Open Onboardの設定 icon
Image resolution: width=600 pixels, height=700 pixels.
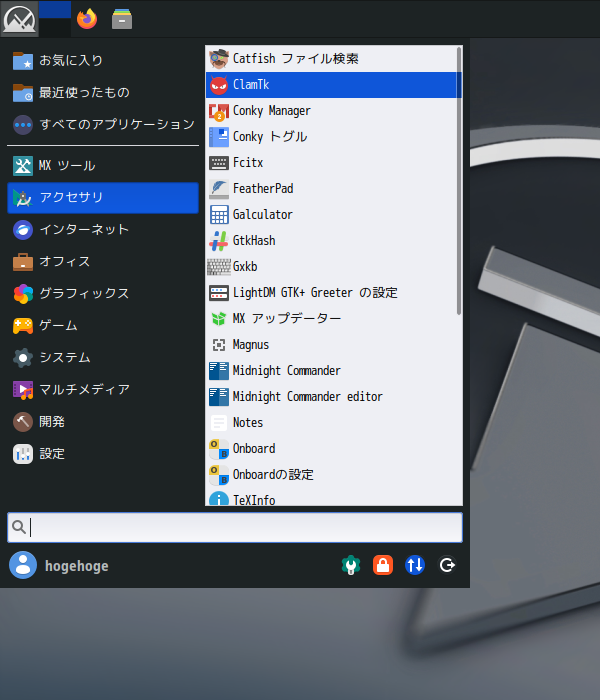(x=219, y=475)
